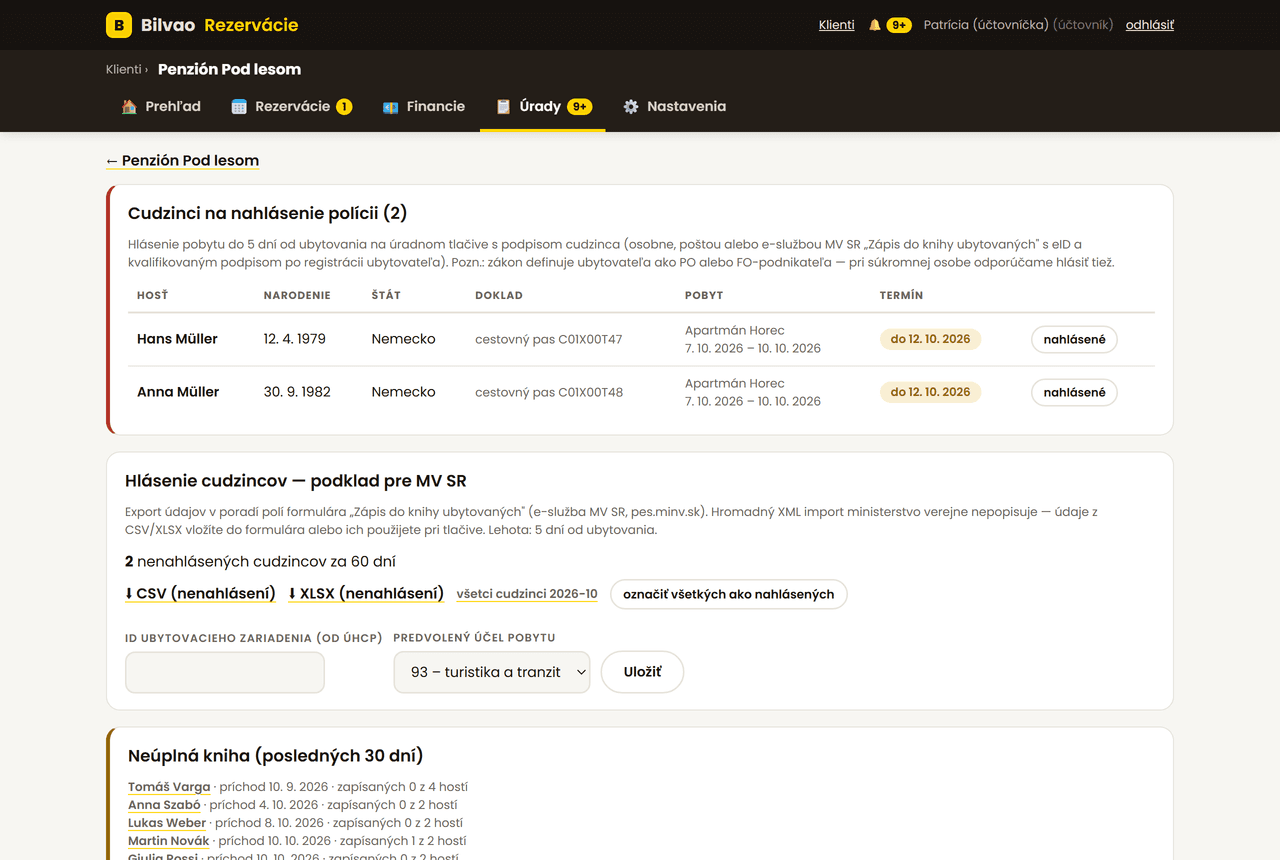
Task: Download CSV of unreported foreigners
Action: [200, 593]
